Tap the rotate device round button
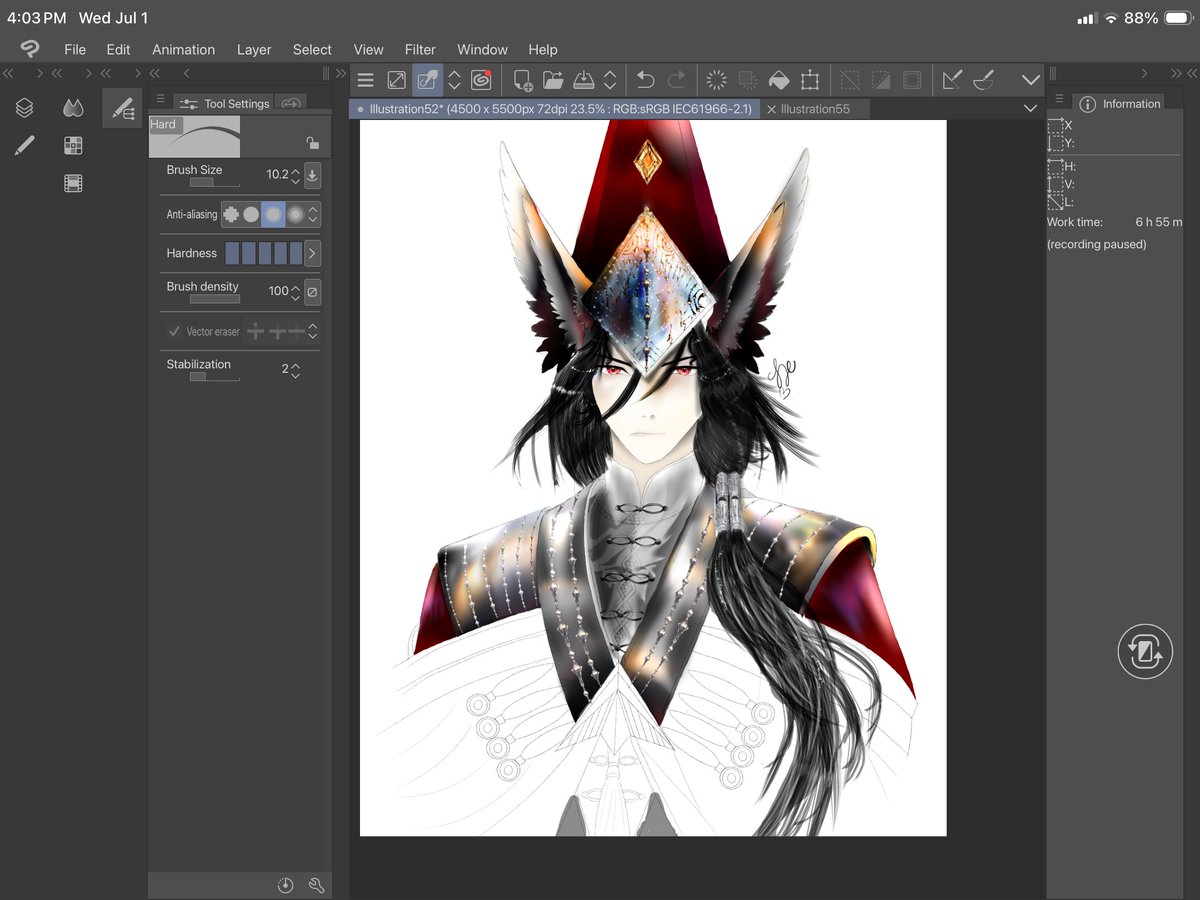The height and width of the screenshot is (900, 1200). (x=1145, y=652)
